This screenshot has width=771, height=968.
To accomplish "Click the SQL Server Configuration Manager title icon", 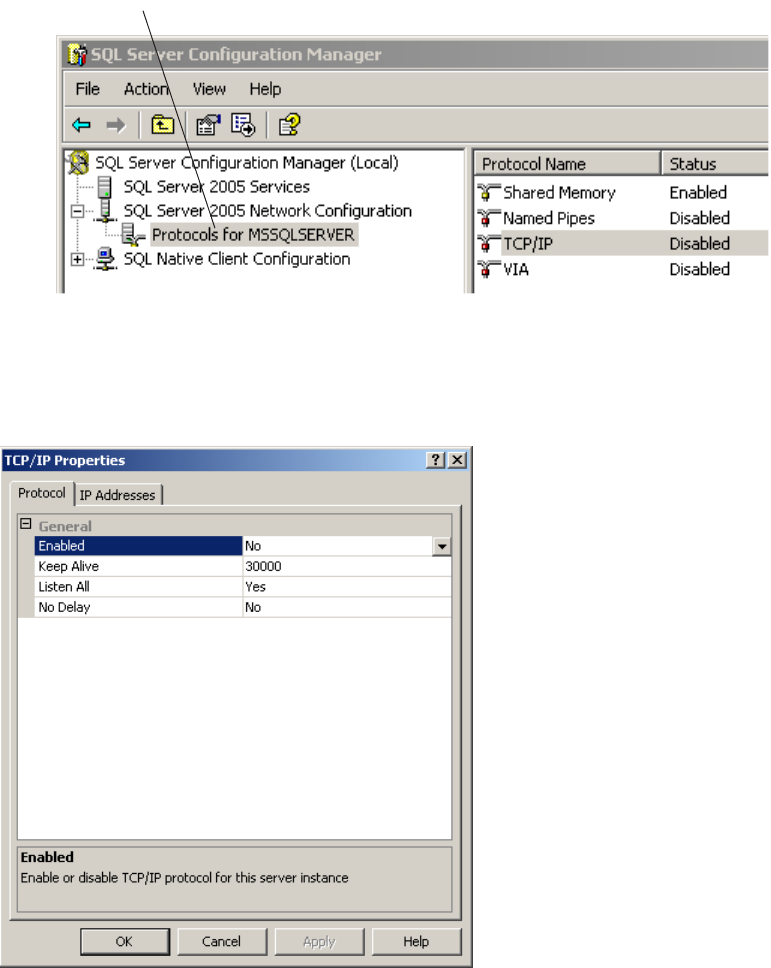I will tap(77, 54).
